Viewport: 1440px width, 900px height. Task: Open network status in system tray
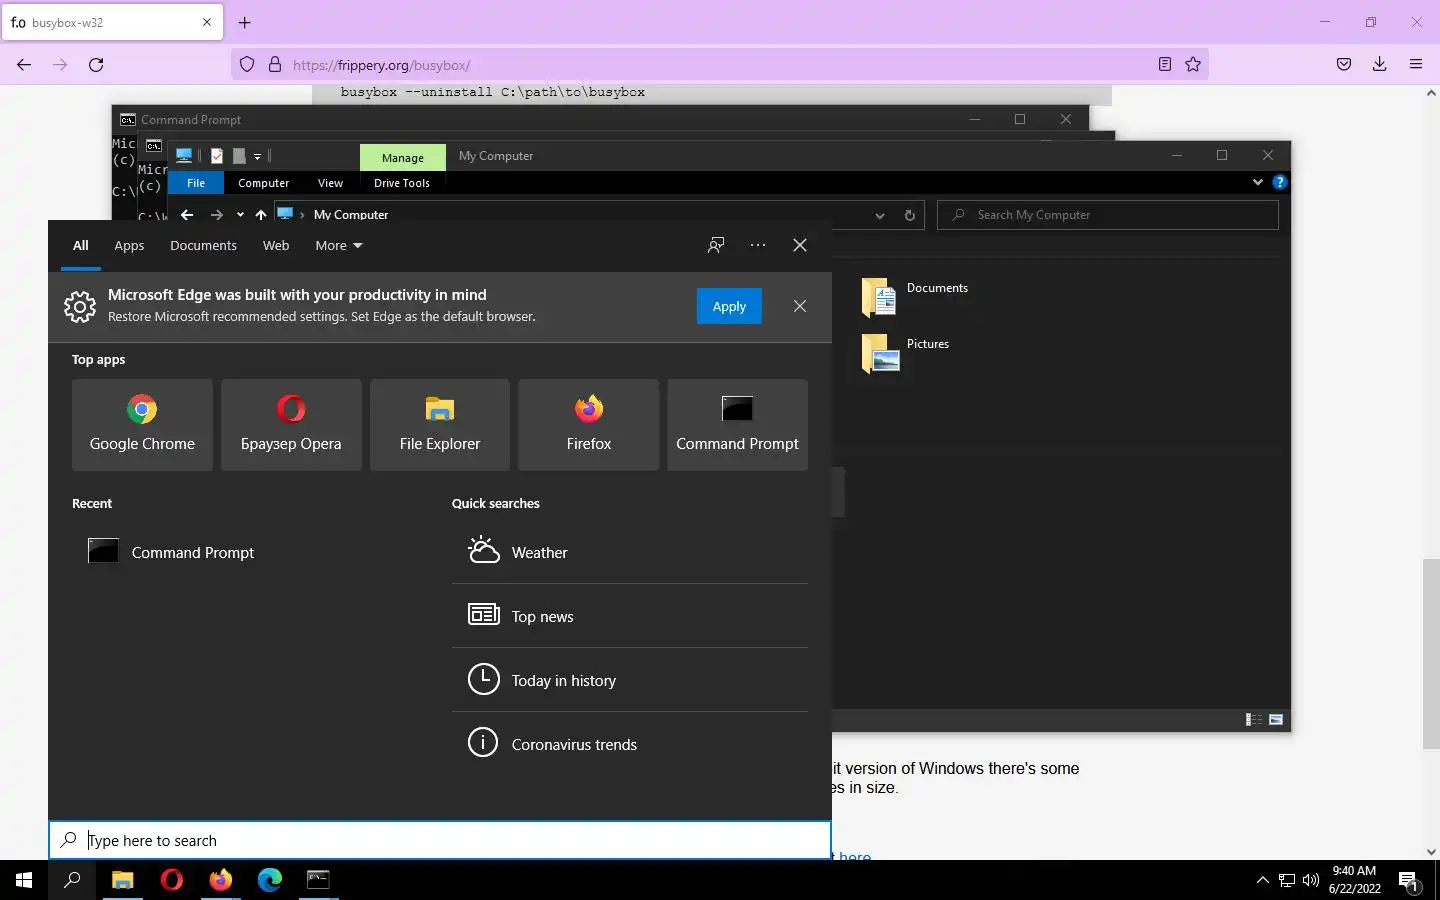1287,880
